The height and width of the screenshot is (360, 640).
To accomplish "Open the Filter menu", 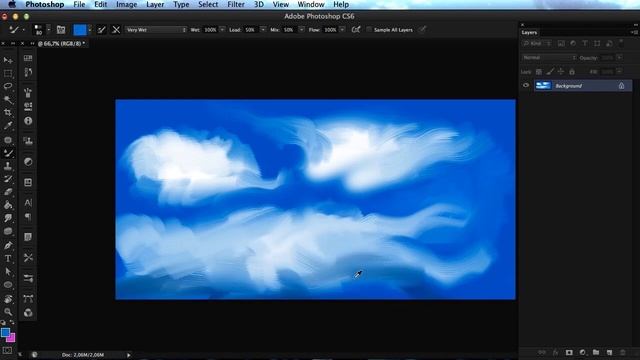I will point(236,4).
